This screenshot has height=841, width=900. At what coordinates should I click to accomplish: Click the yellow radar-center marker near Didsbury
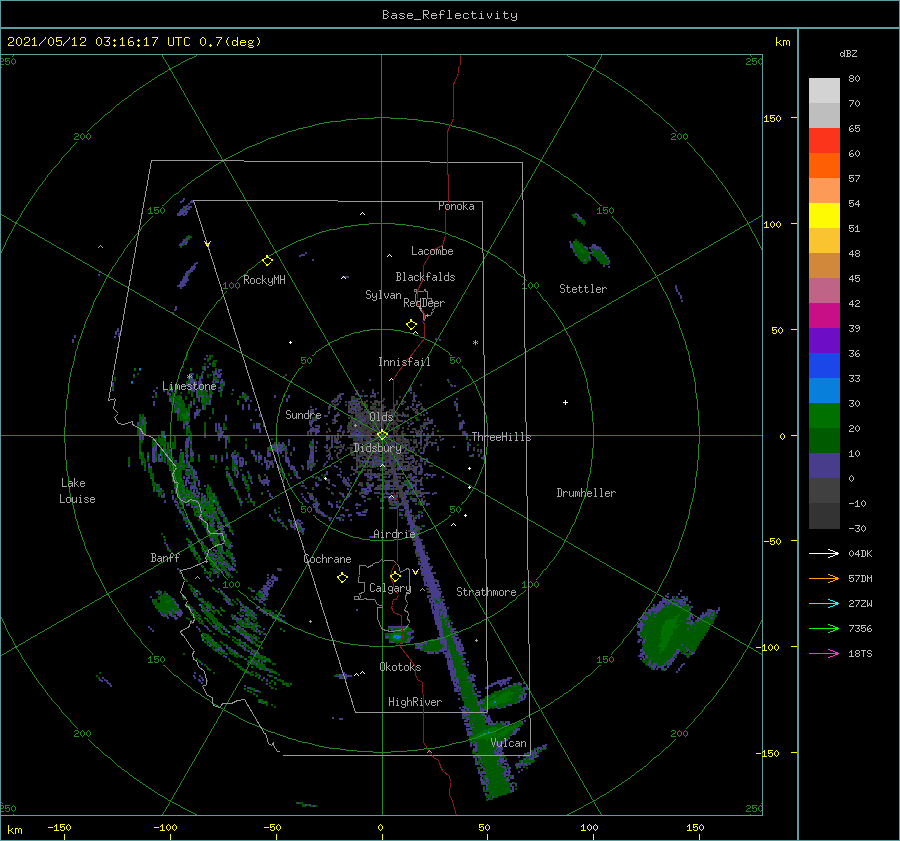382,435
